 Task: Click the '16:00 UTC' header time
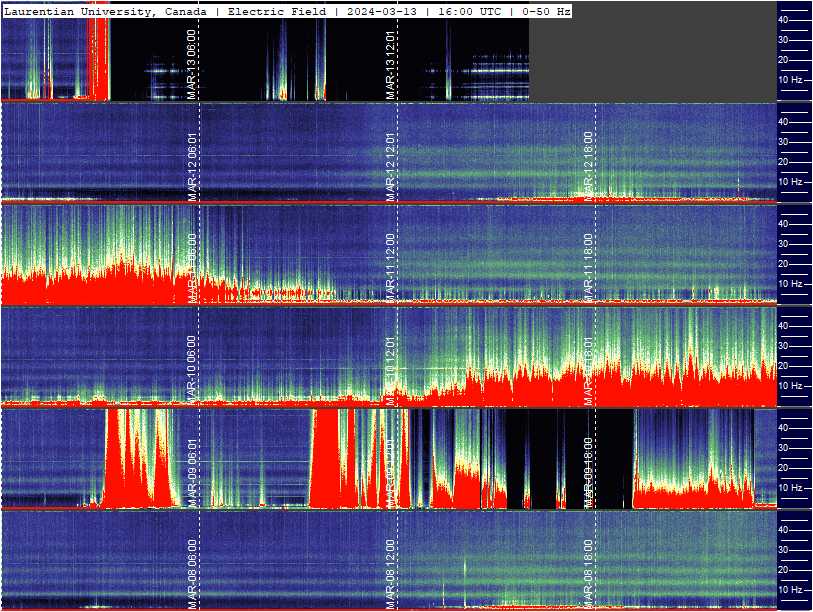(469, 11)
